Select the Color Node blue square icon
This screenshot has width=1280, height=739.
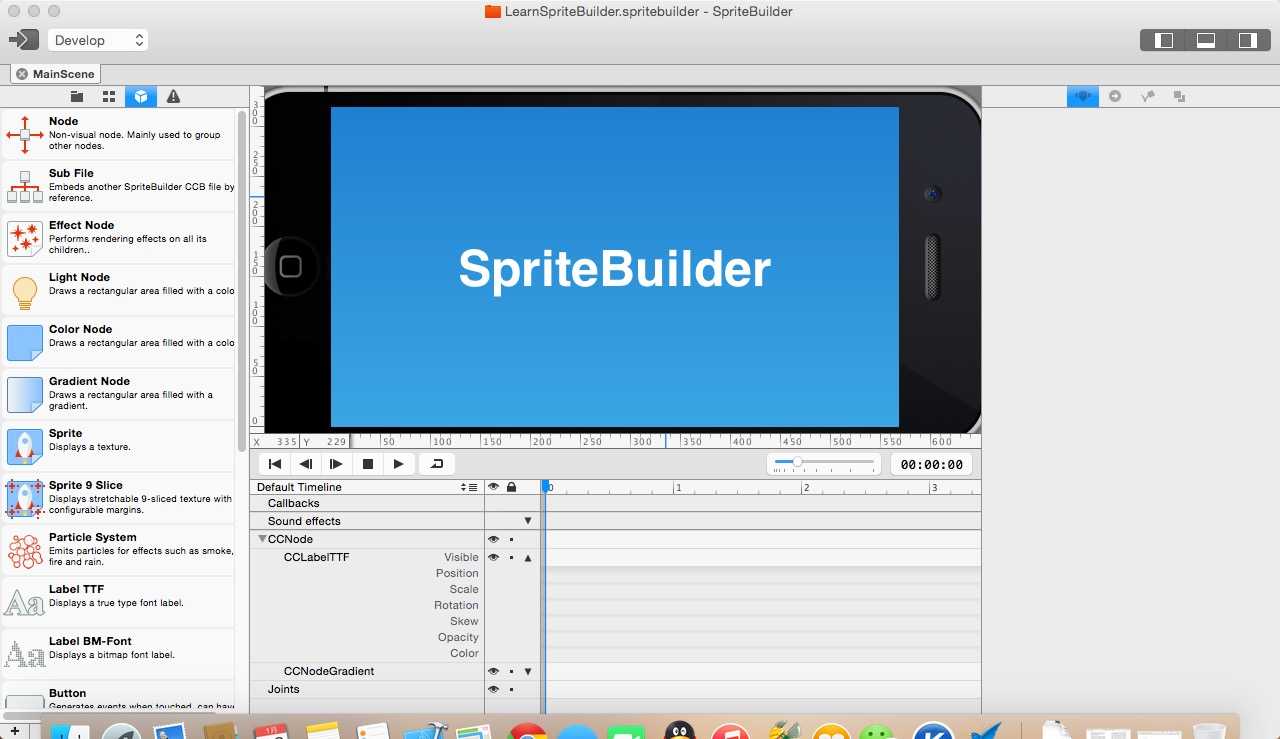[x=24, y=342]
